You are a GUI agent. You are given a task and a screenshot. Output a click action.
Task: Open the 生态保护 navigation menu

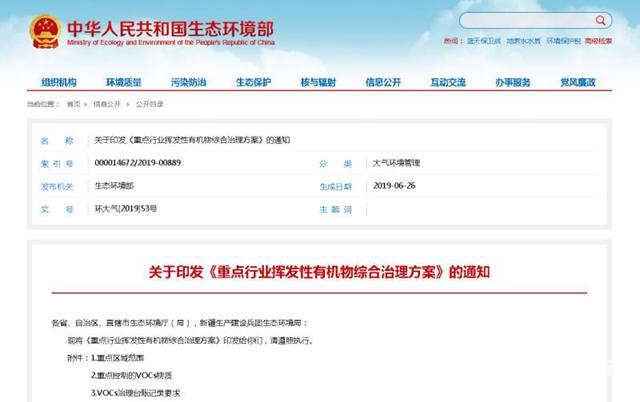pyautogui.click(x=253, y=82)
